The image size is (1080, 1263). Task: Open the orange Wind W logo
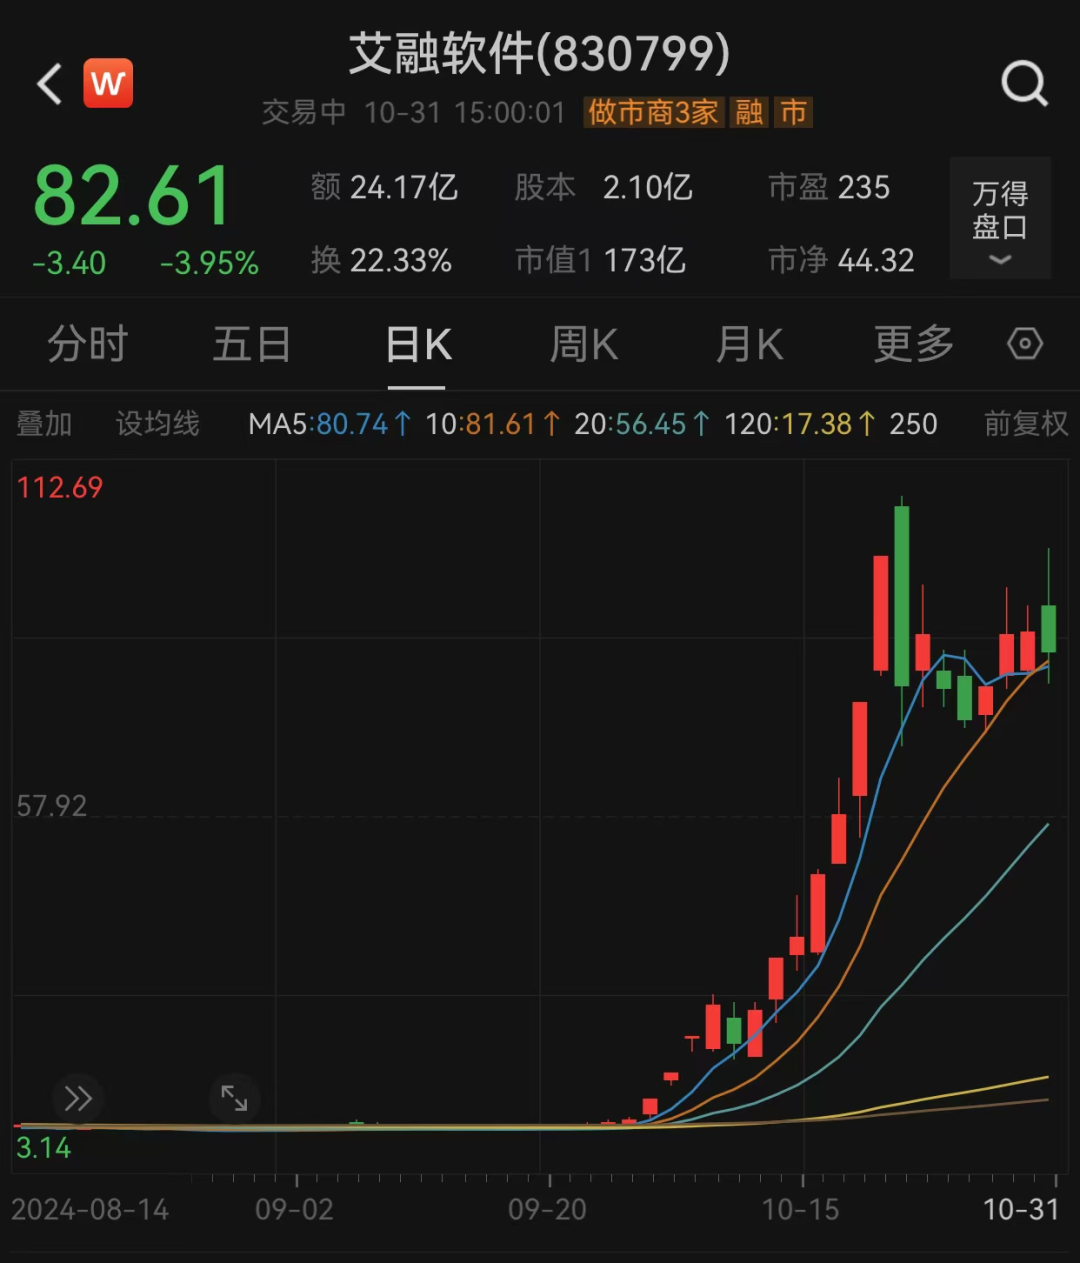108,83
